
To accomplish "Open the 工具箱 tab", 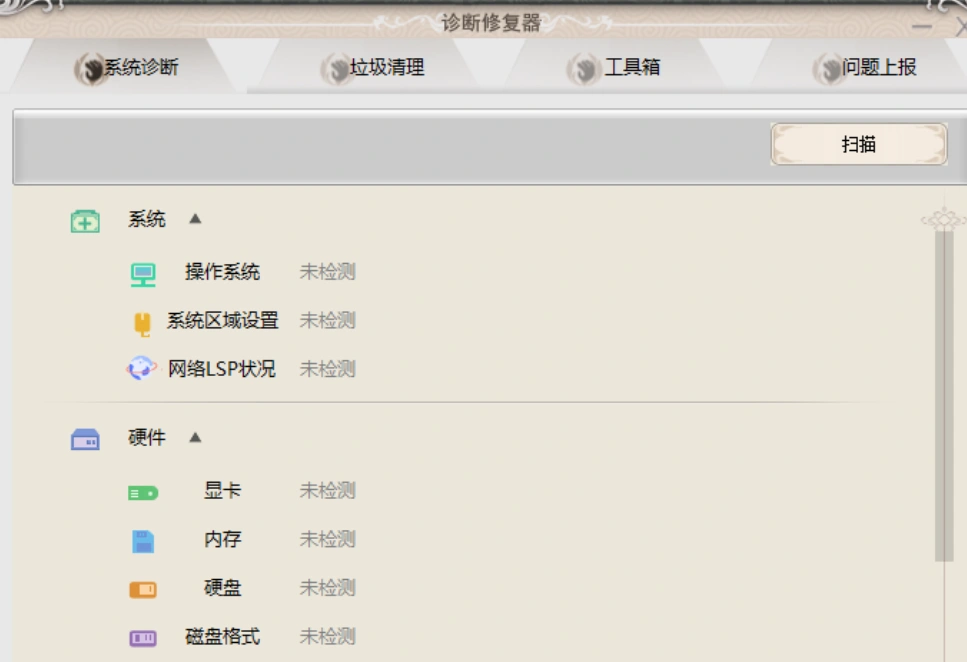I will click(618, 68).
